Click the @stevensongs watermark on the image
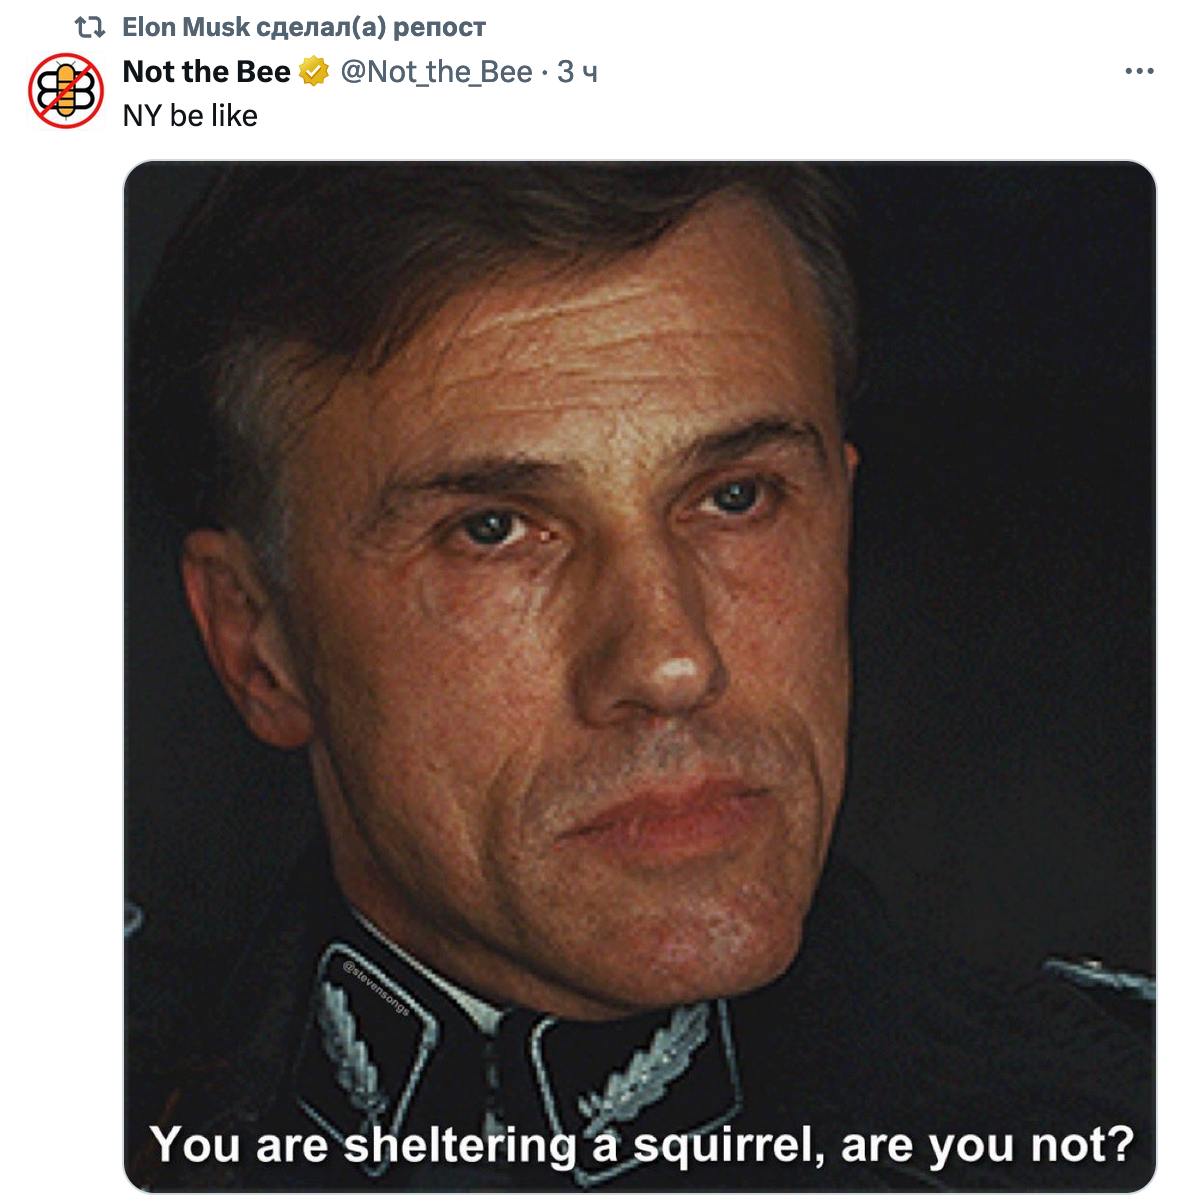 (376, 989)
